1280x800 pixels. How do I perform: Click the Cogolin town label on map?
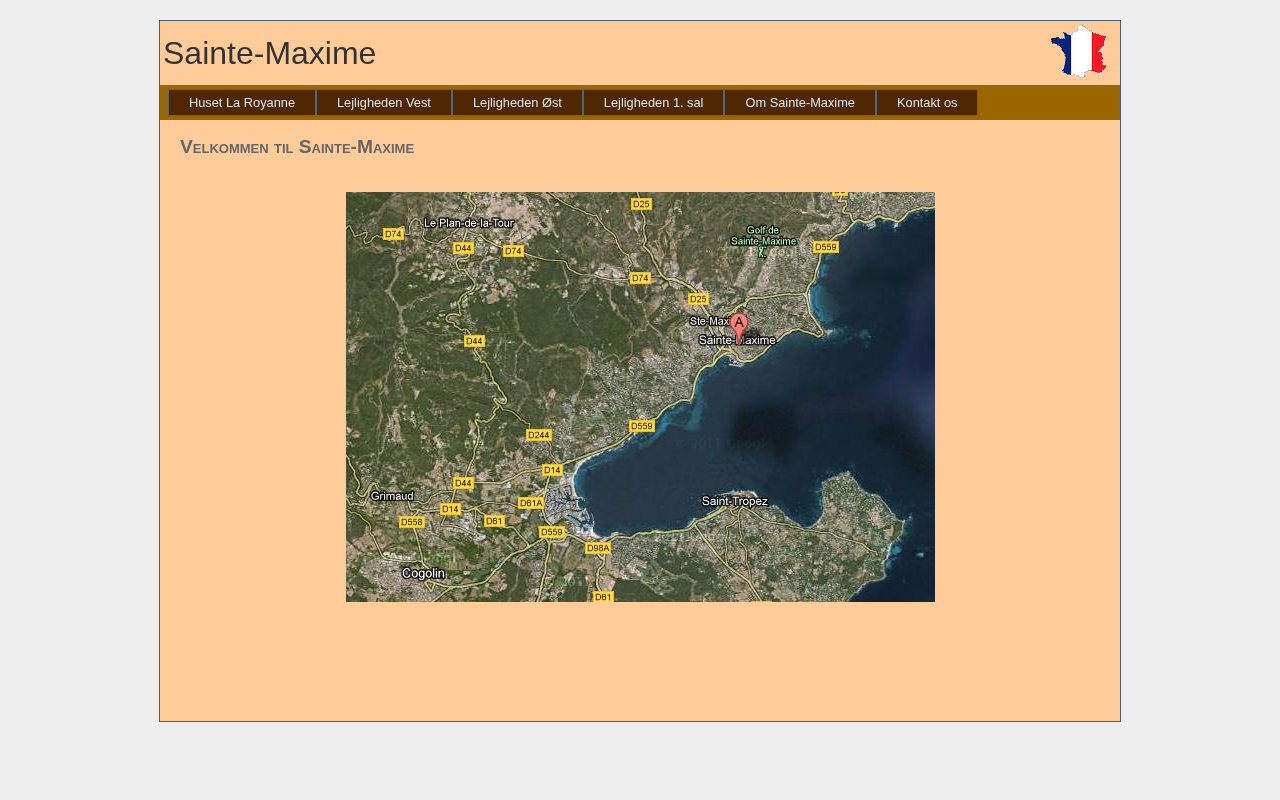[x=423, y=573]
